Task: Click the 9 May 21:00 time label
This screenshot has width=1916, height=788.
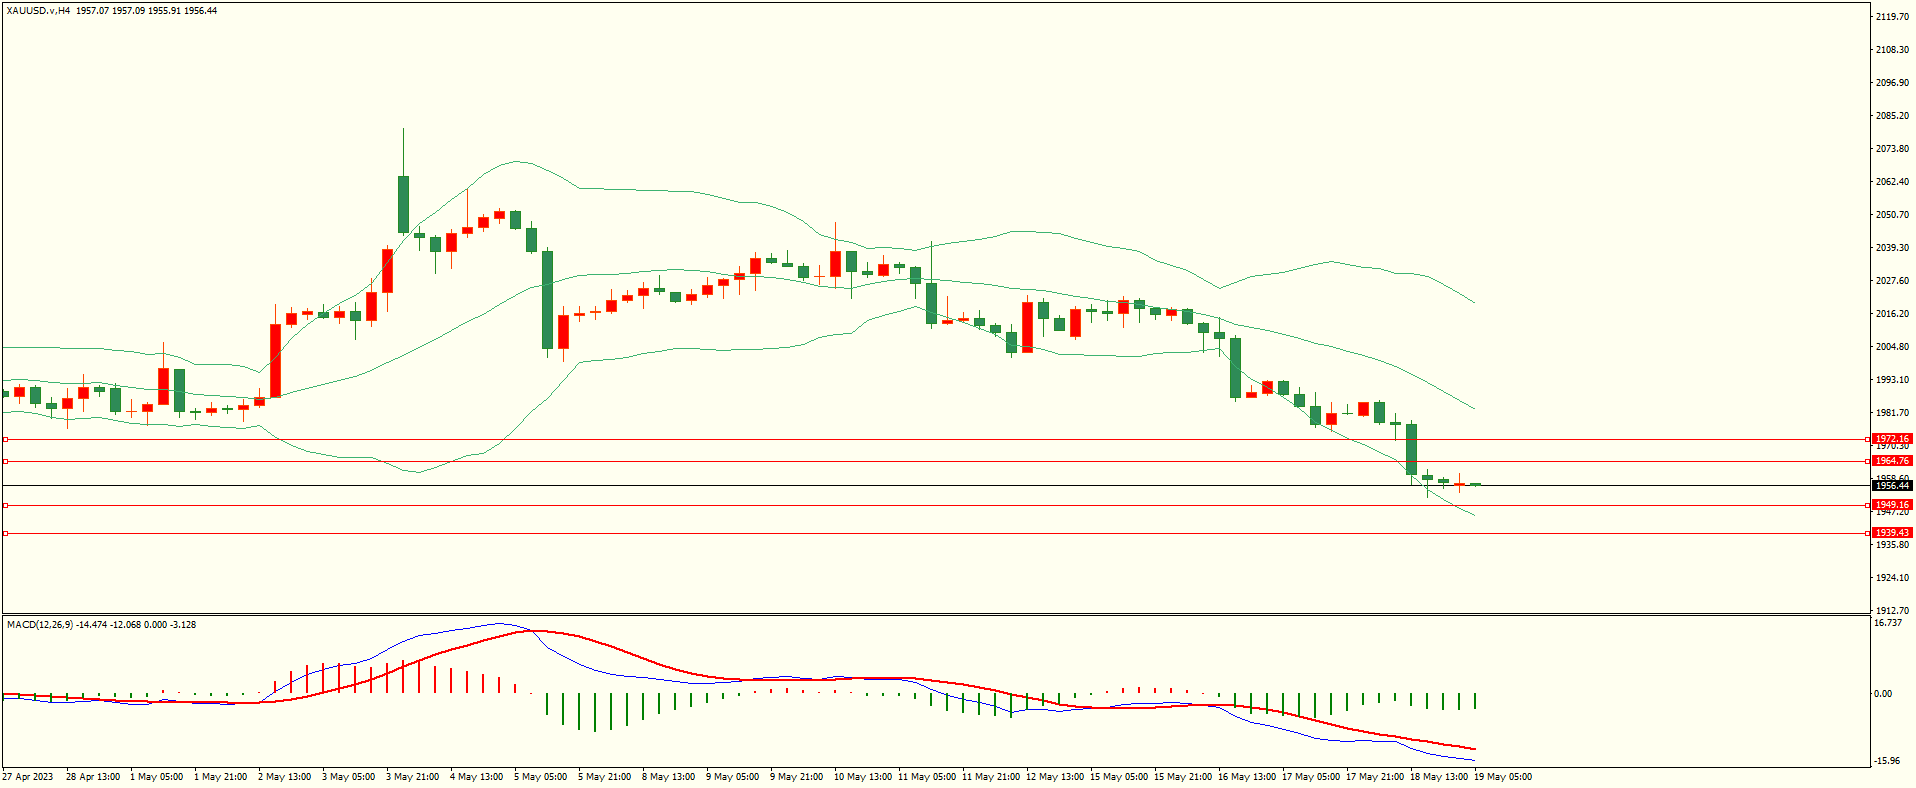Action: point(797,777)
